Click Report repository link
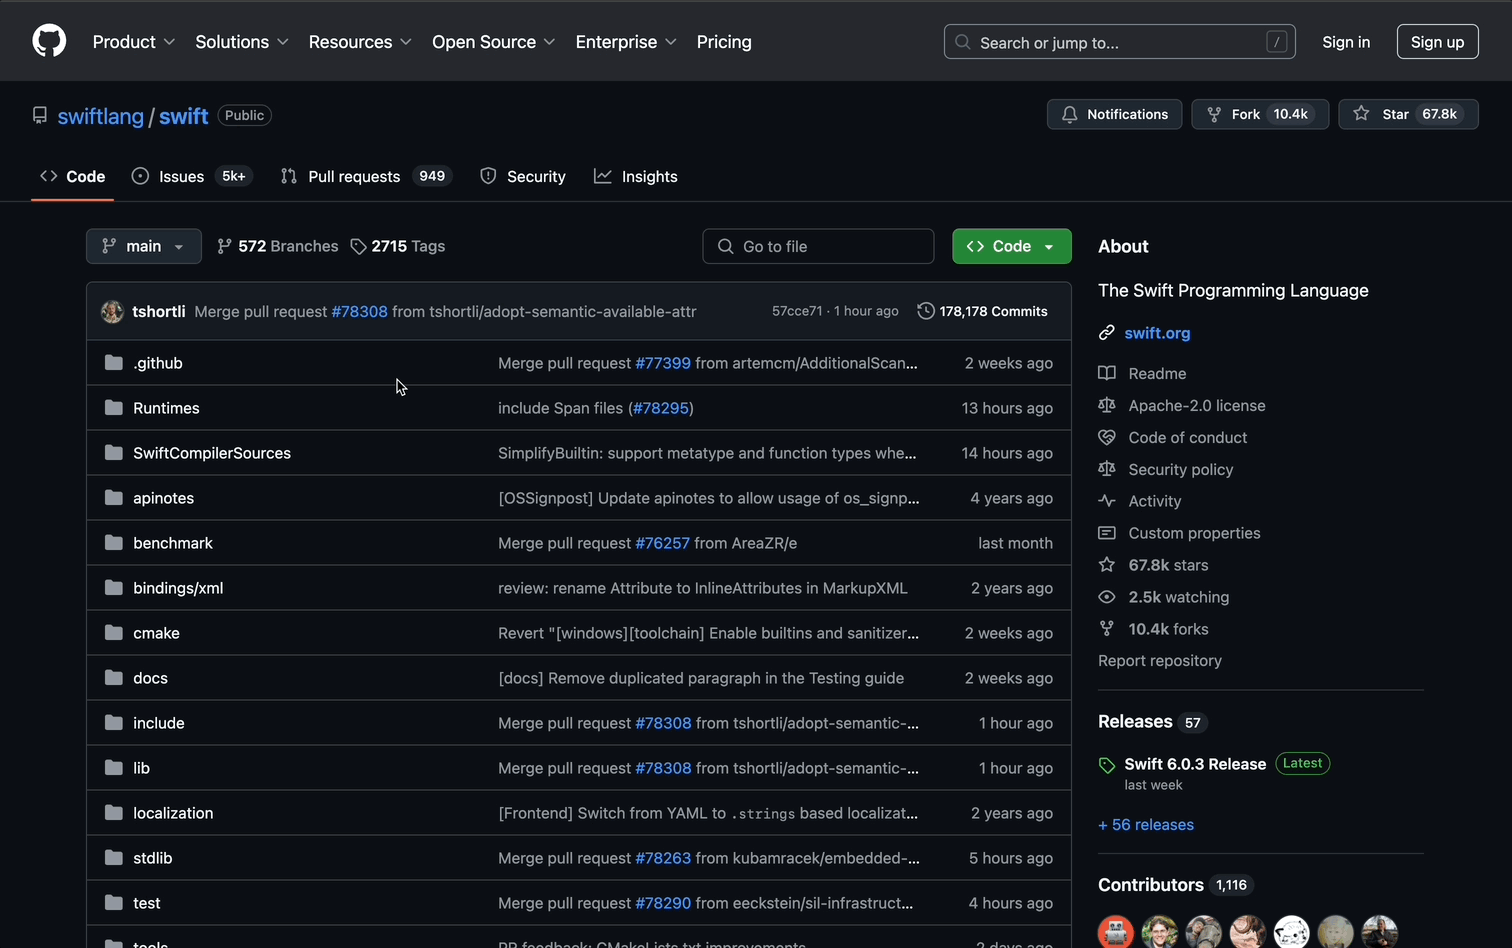The image size is (1512, 948). point(1160,661)
